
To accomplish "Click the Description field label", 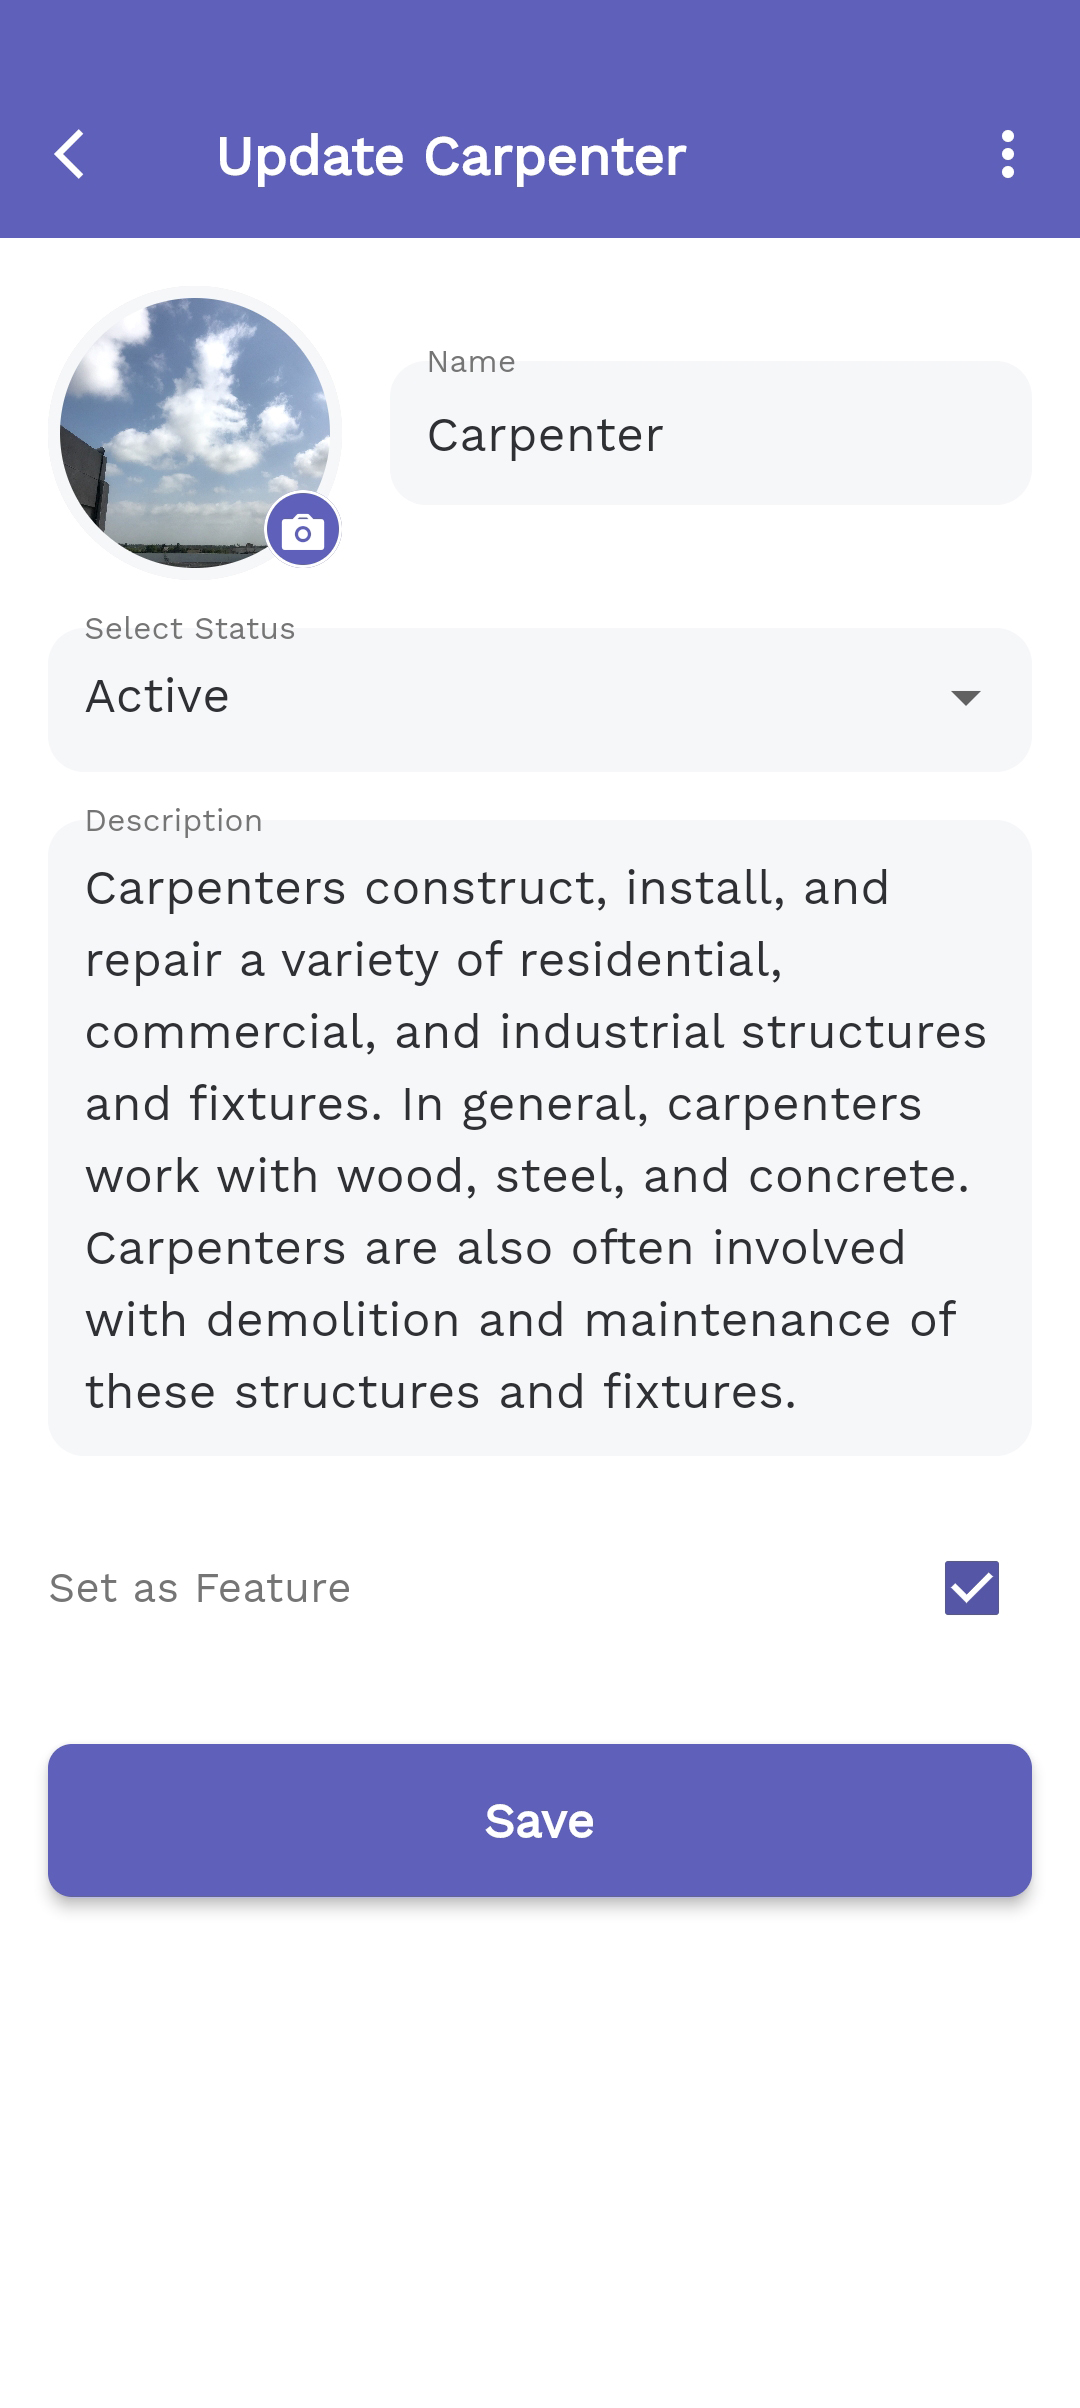I will [174, 821].
